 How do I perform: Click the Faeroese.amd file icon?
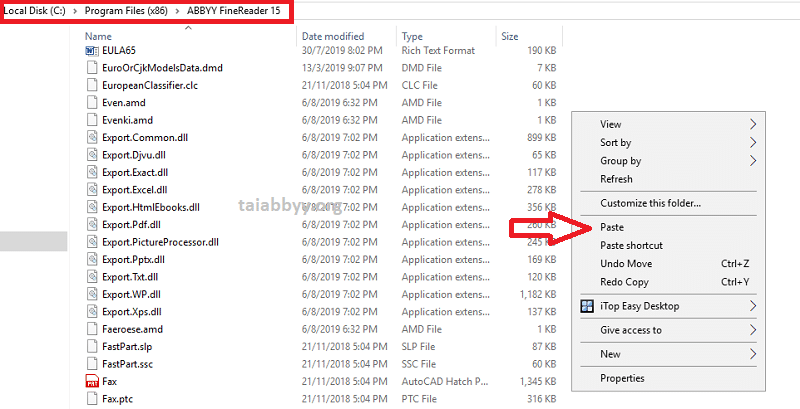[92, 329]
